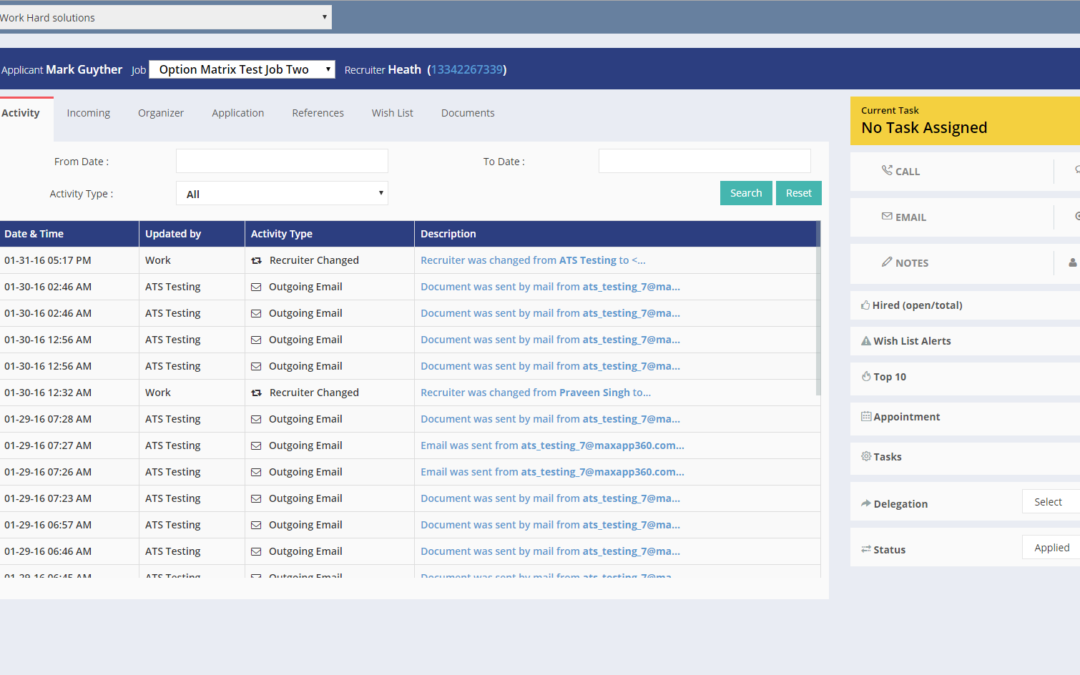Click the recruiter phone number 13342267339
The width and height of the screenshot is (1080, 675).
click(467, 70)
